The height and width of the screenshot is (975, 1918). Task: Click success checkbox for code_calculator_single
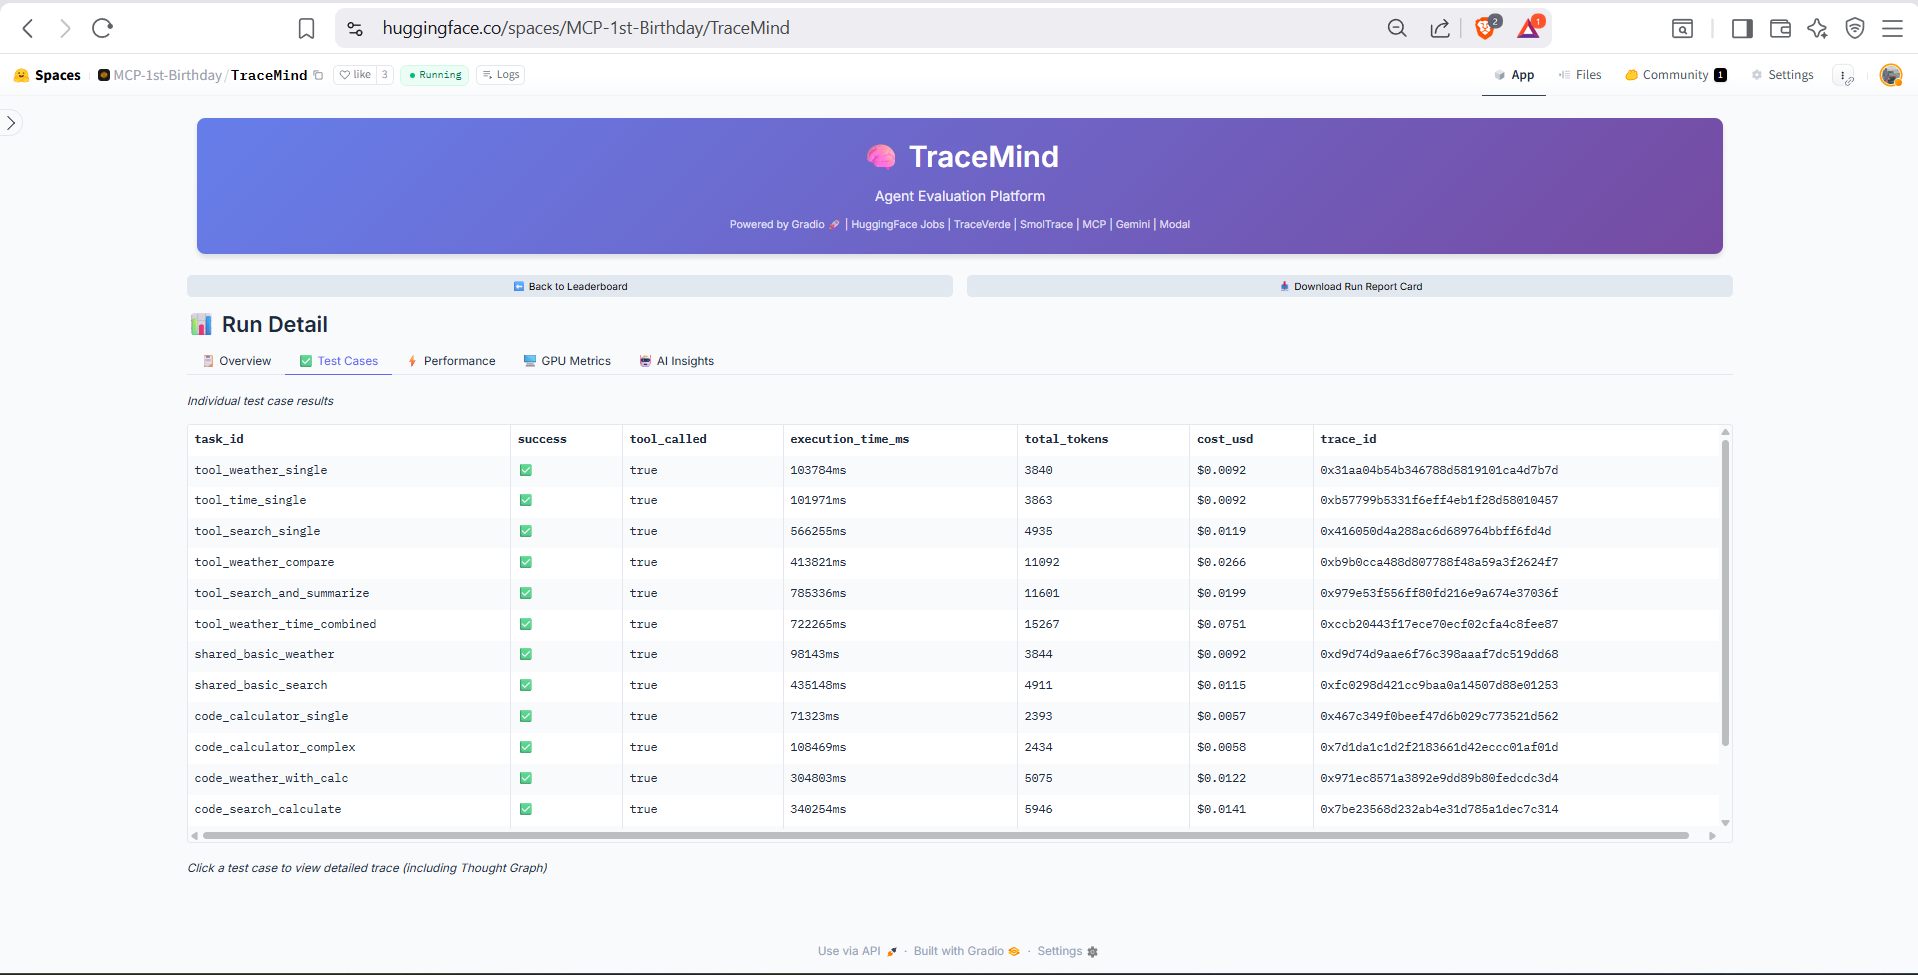[526, 716]
